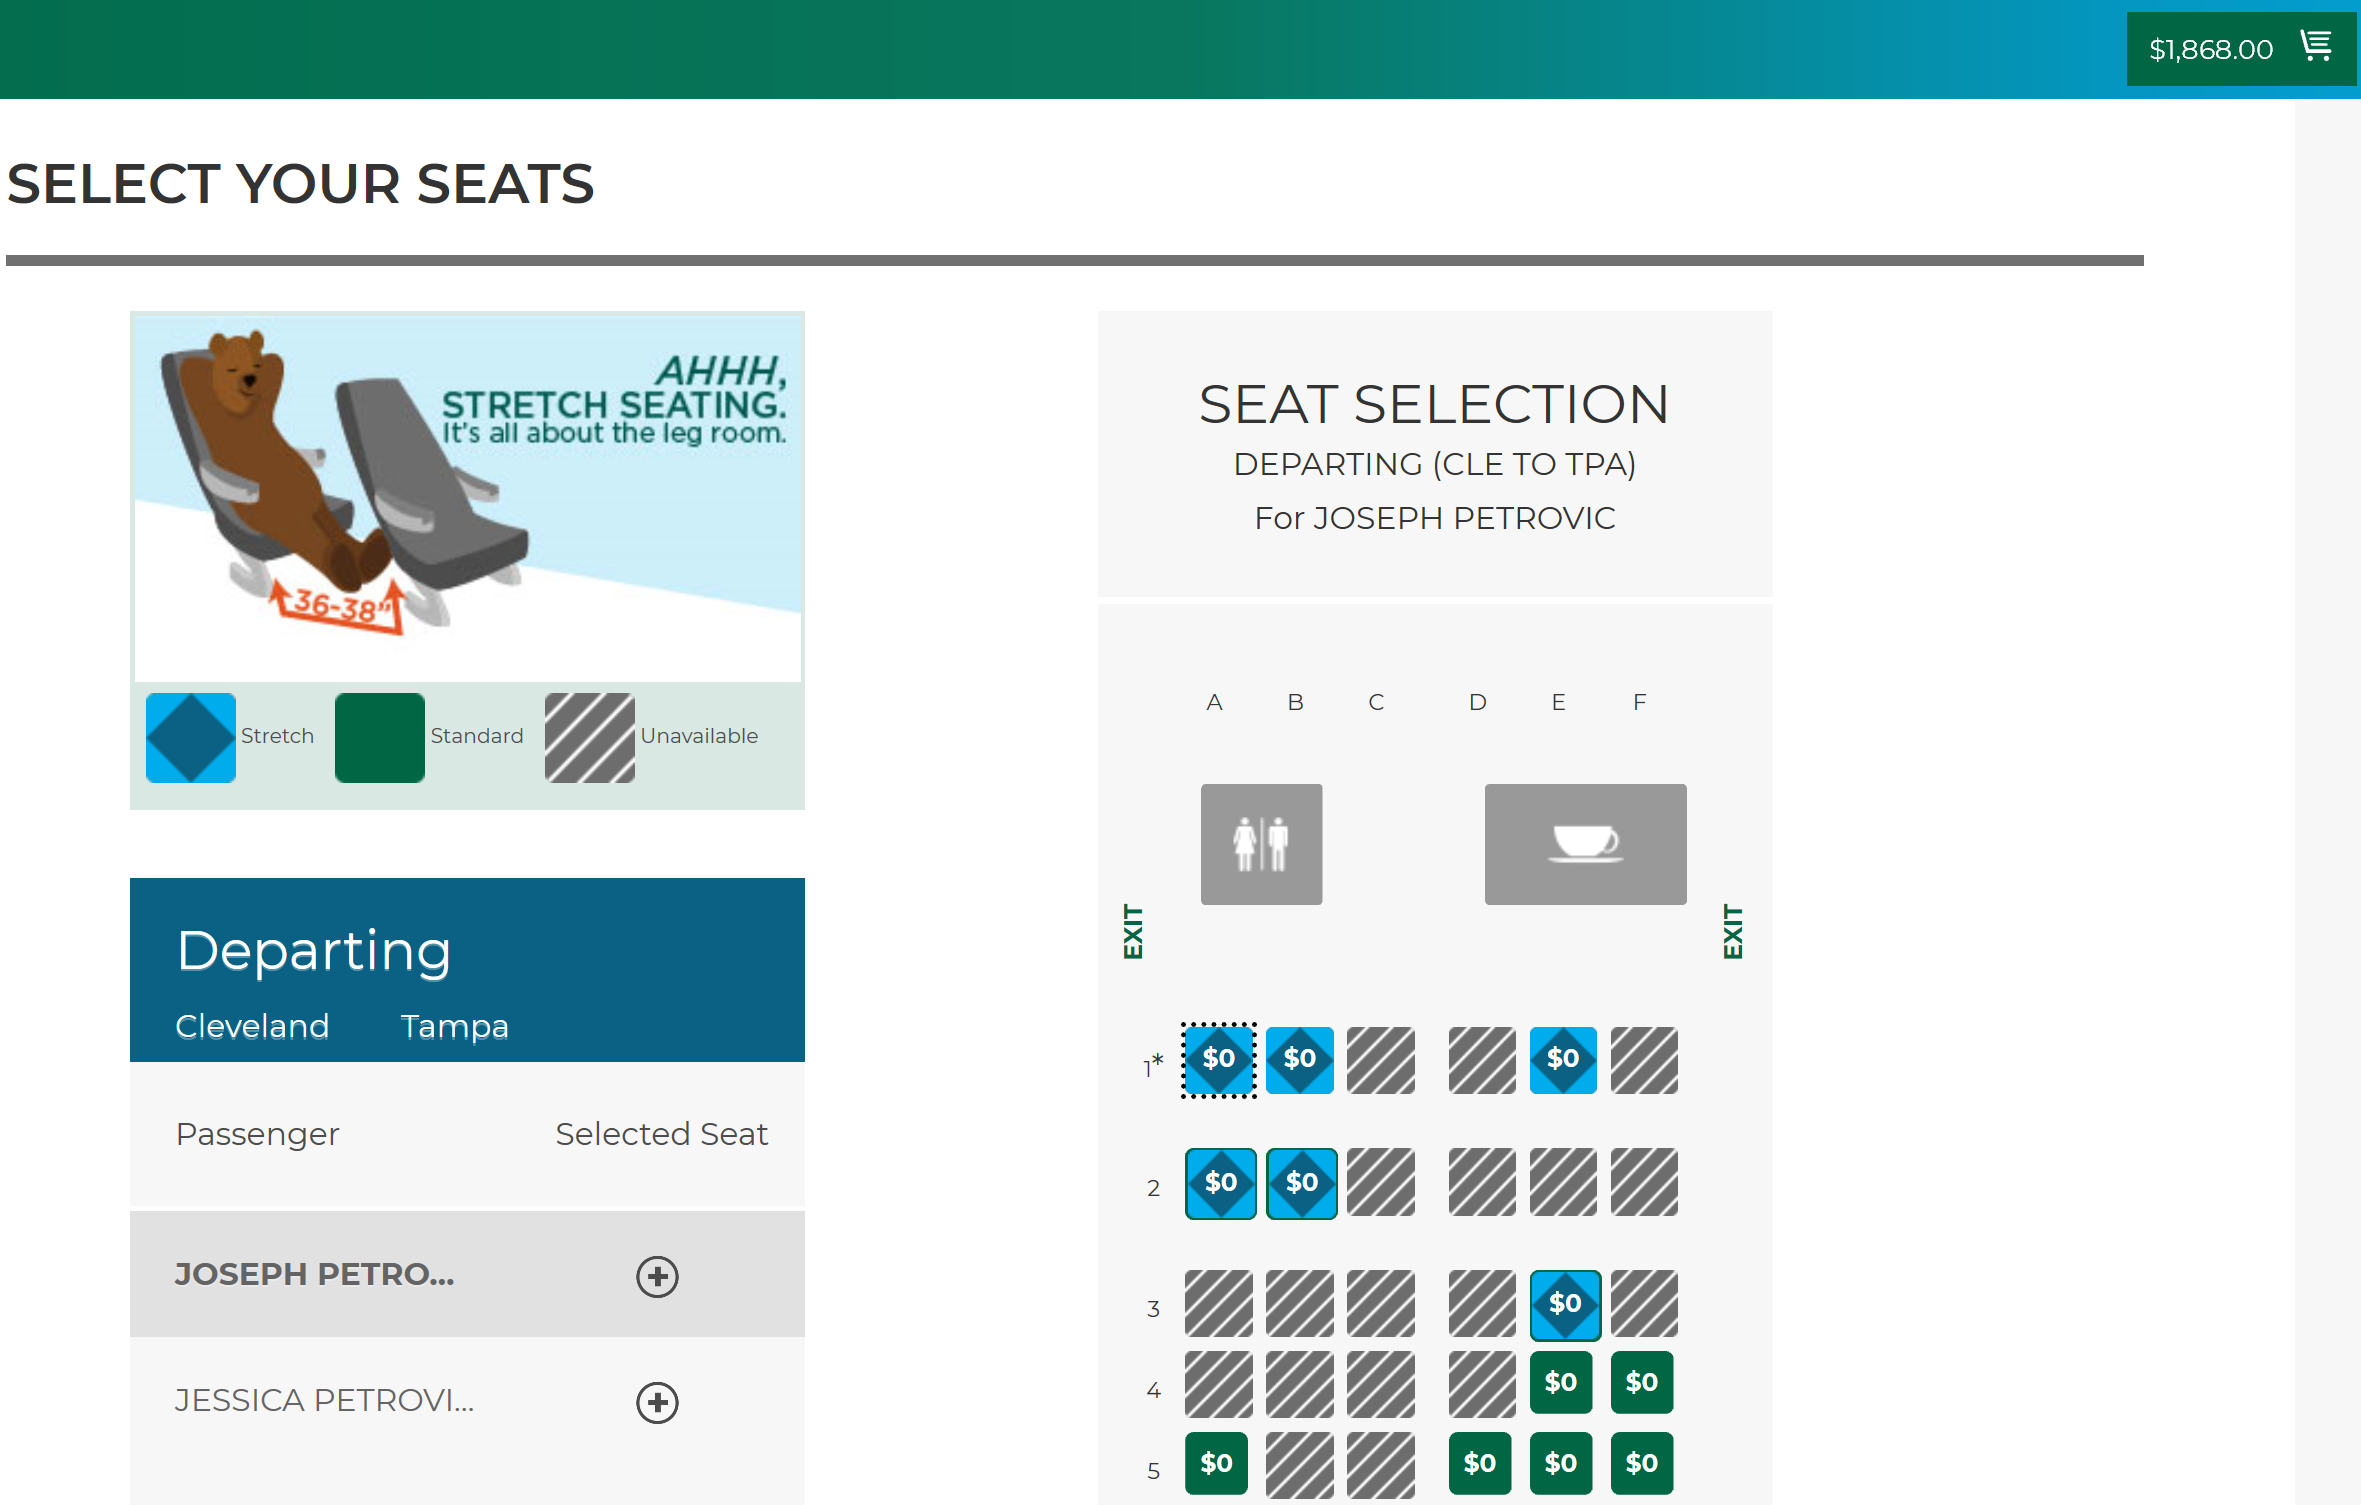Image resolution: width=2361 pixels, height=1505 pixels.
Task: Expand Joseph Petrovic plus icon
Action: click(657, 1276)
